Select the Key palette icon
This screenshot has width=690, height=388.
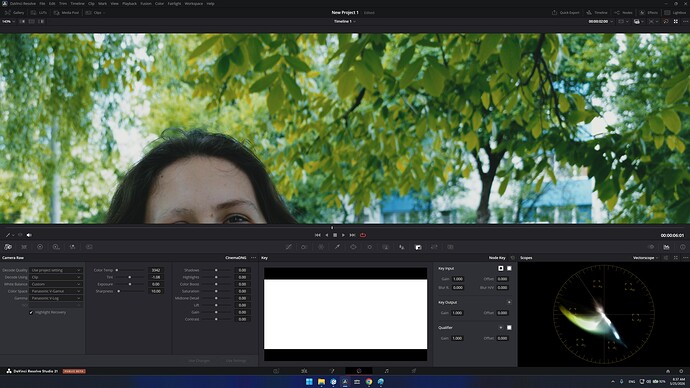(418, 247)
